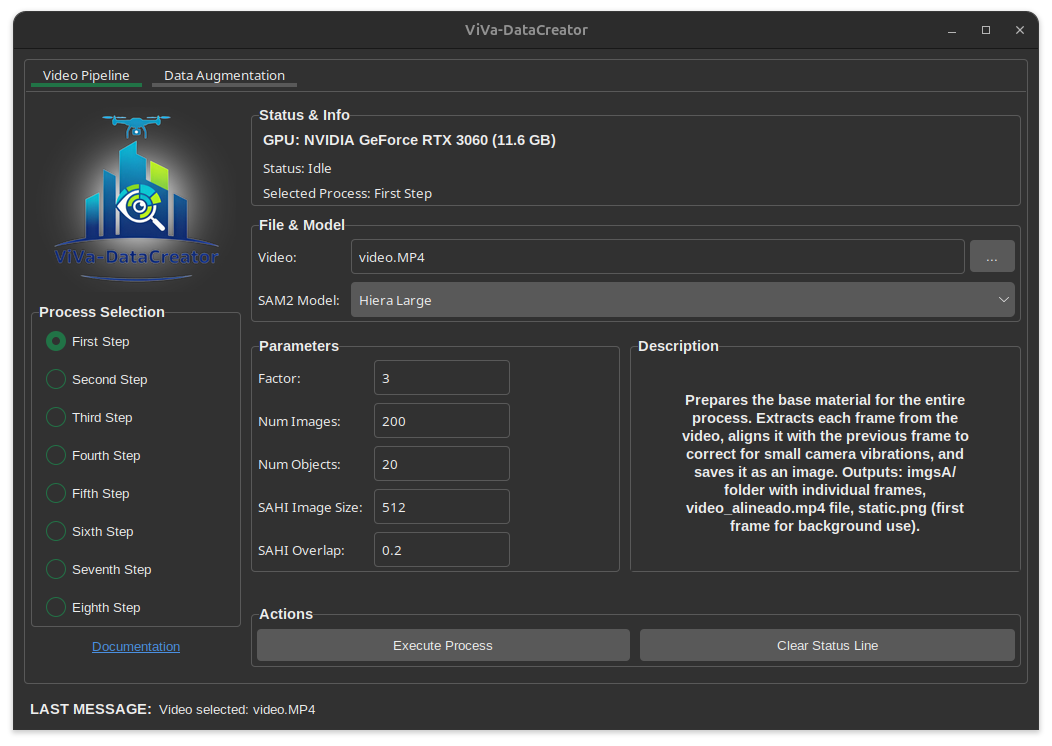The height and width of the screenshot is (746, 1052).
Task: Select the First Step process
Action: (55, 341)
